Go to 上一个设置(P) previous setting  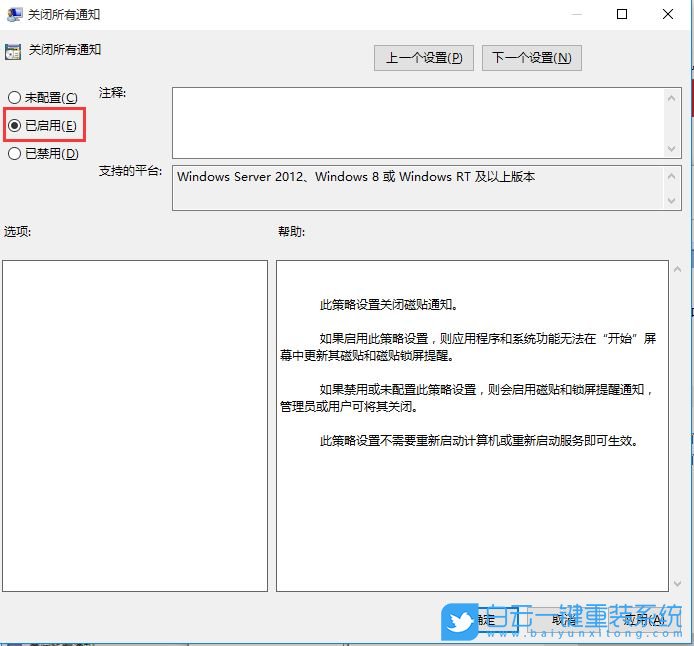pos(424,58)
